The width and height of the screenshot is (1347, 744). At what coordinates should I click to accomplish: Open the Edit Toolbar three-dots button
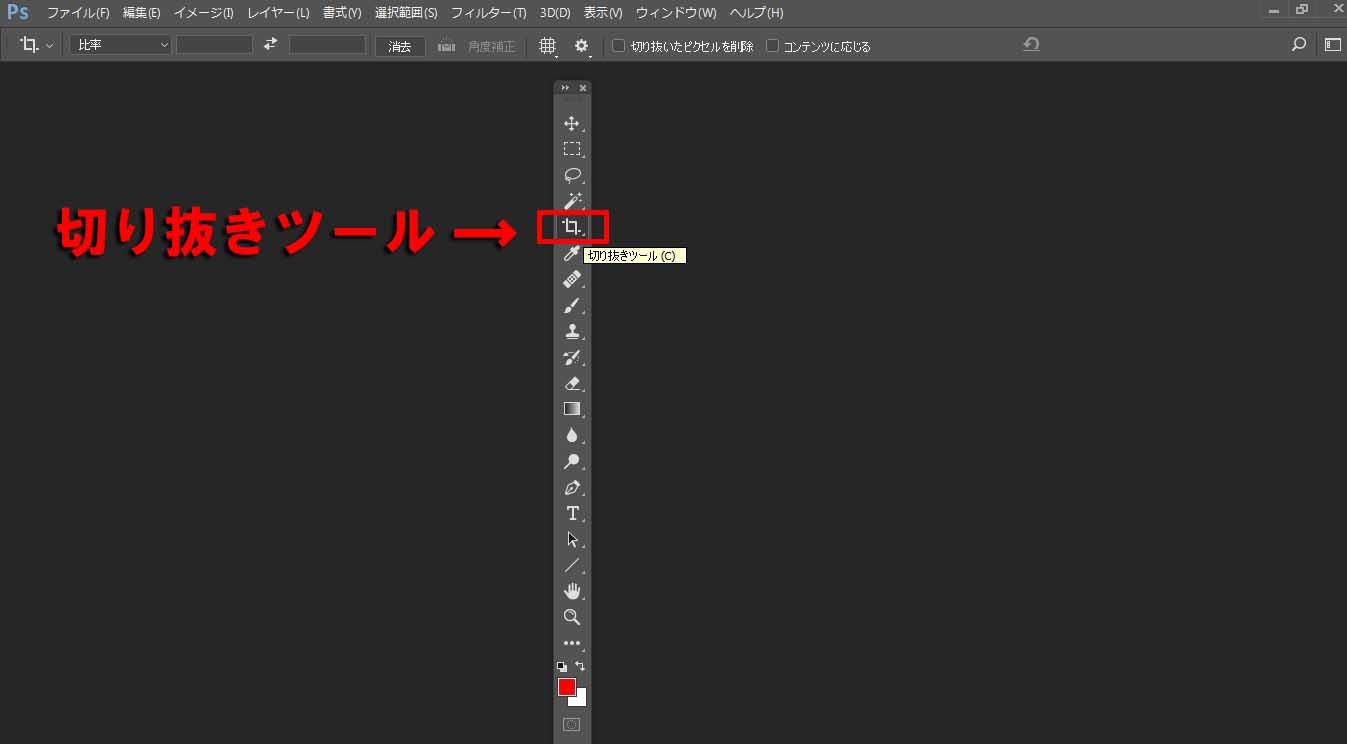point(572,644)
